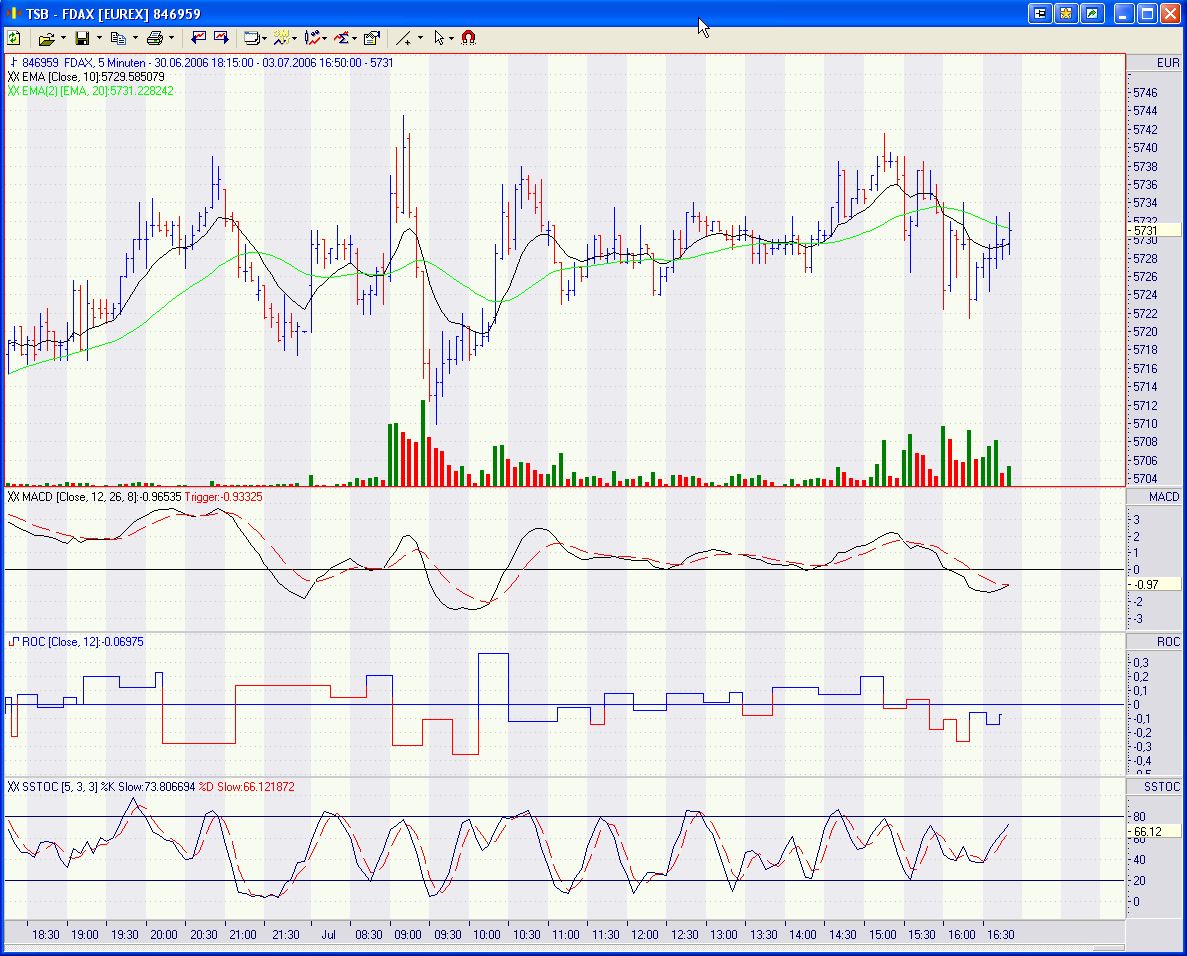This screenshot has width=1187, height=956.
Task: Click the horizontal scrollbar below time axis
Action: (x=565, y=948)
